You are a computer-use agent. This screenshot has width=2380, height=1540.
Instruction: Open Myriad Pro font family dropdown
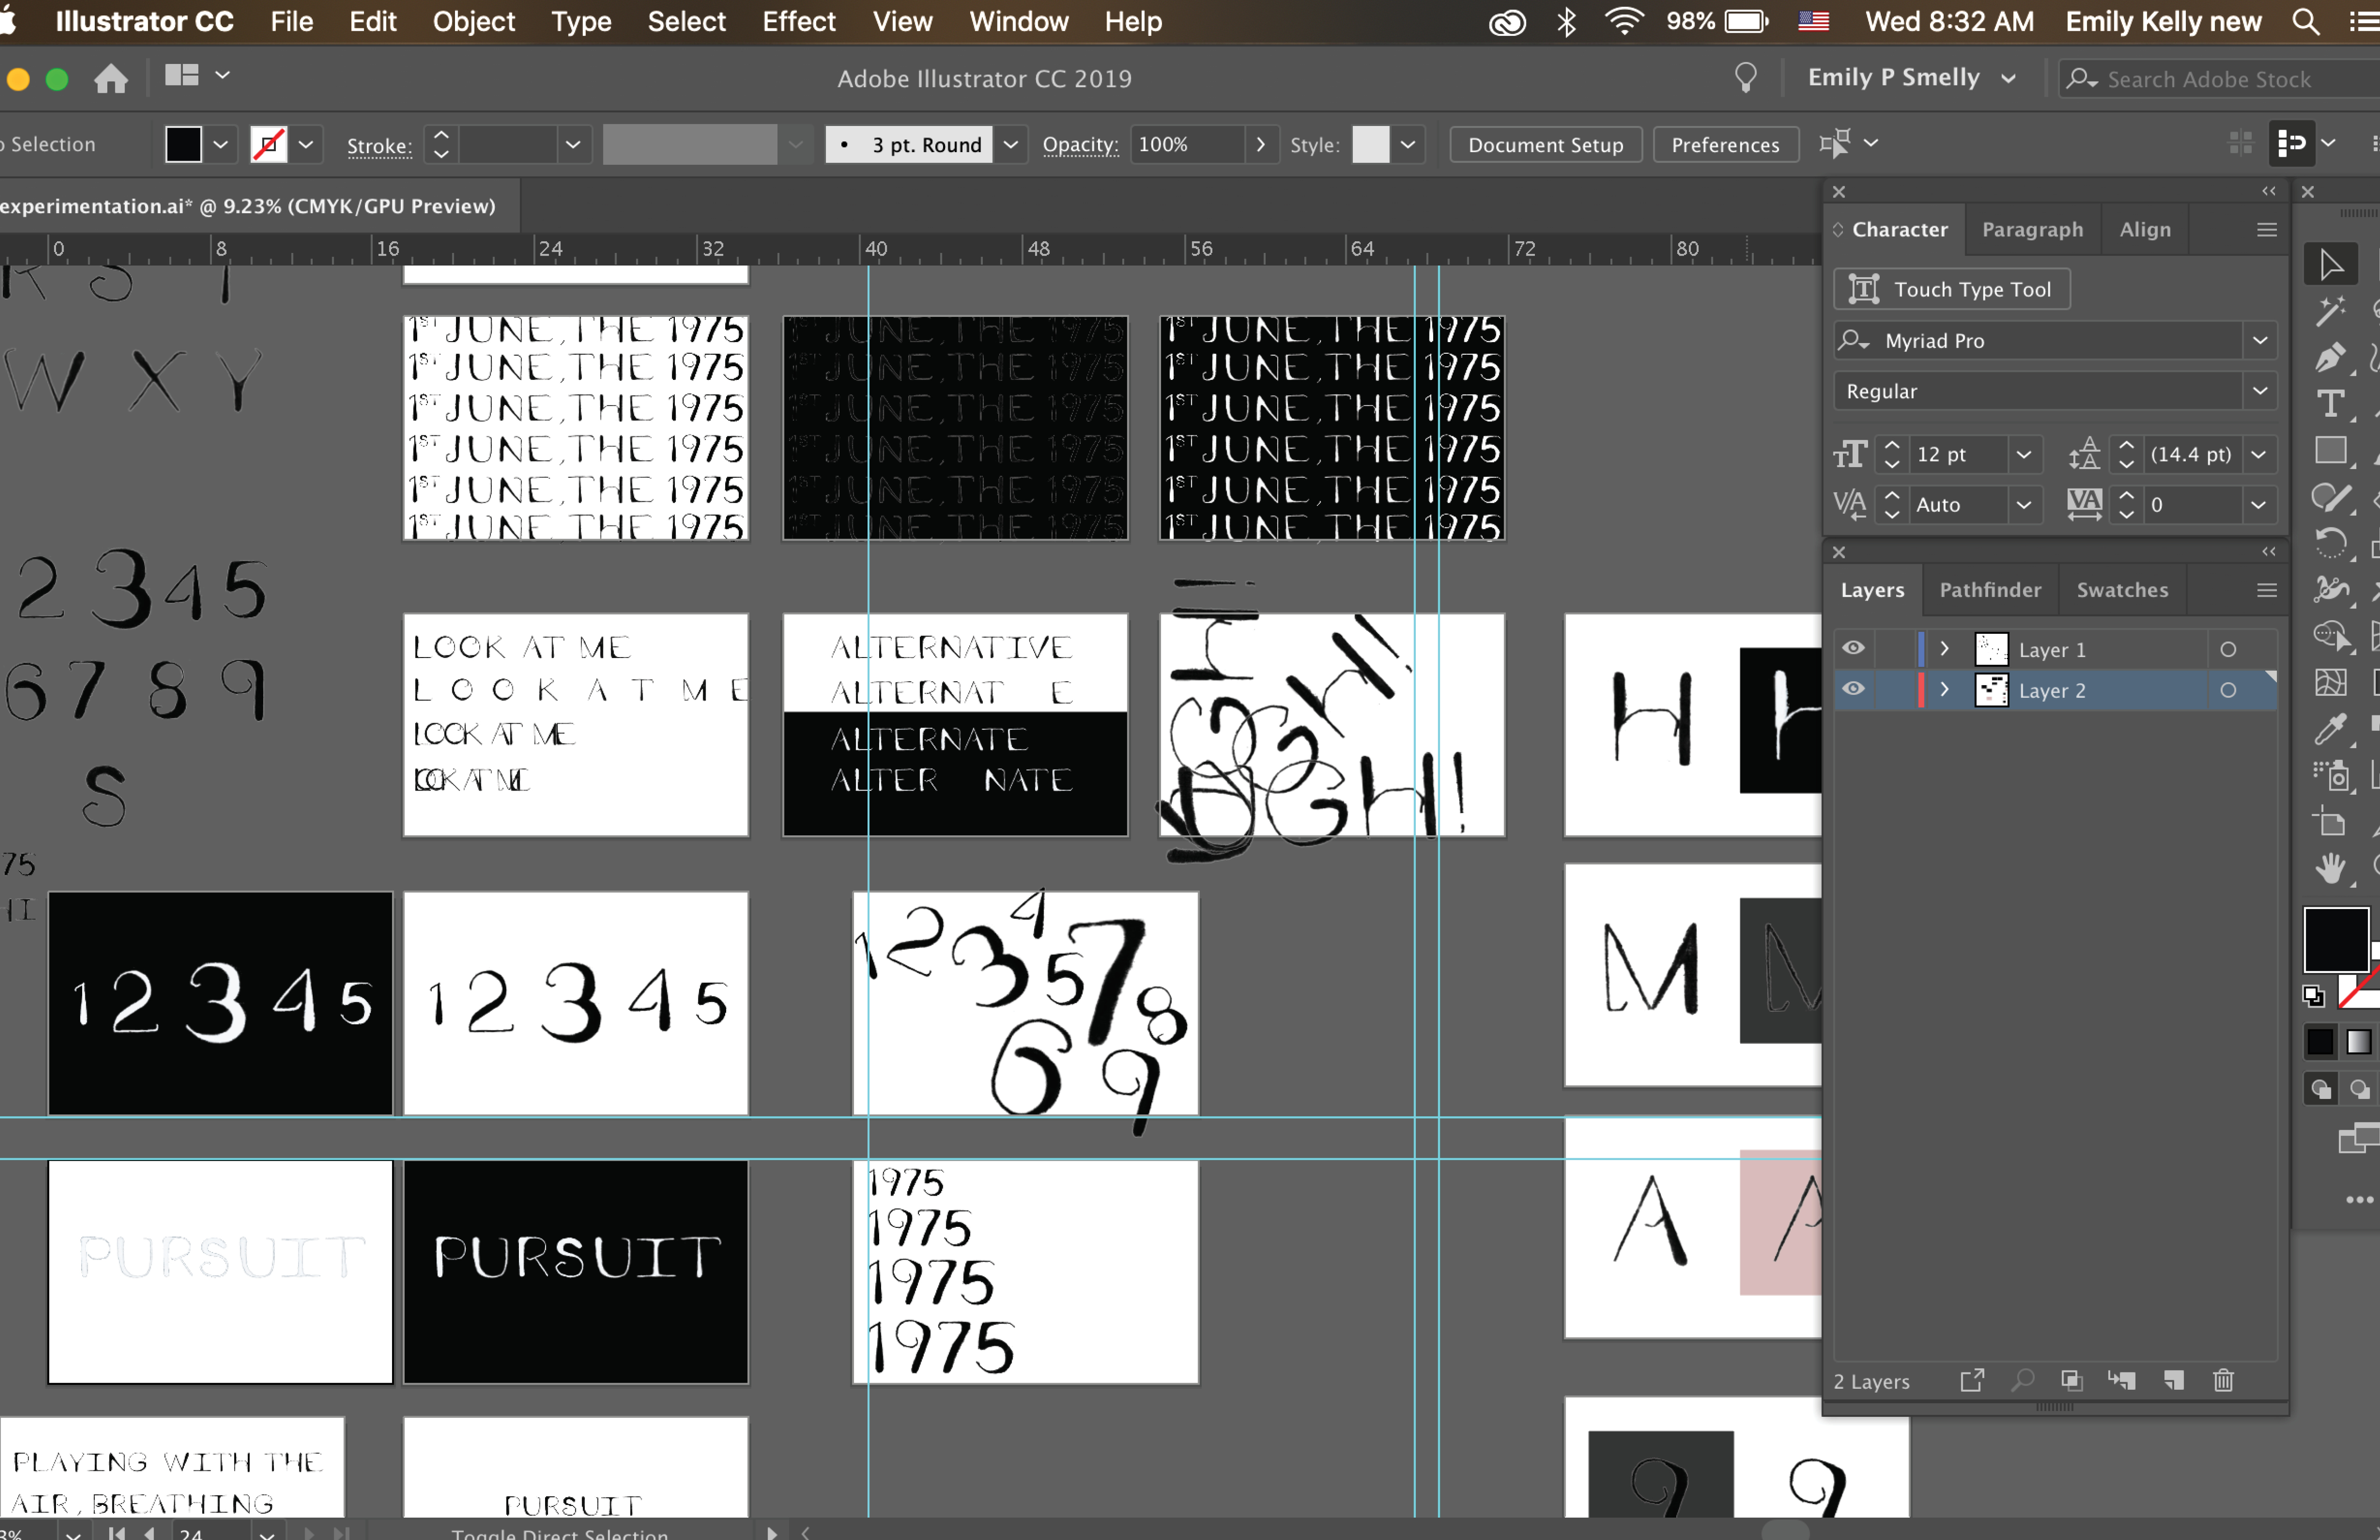[x=2260, y=341]
